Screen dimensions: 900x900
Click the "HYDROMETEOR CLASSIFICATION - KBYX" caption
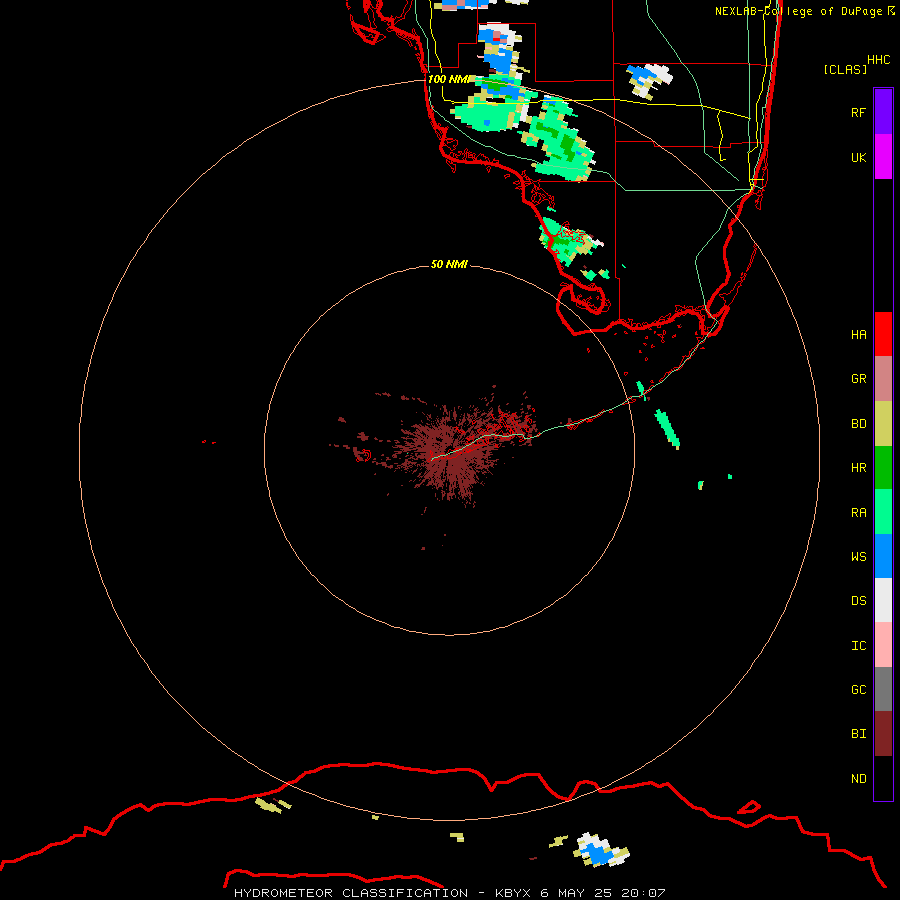point(384,893)
